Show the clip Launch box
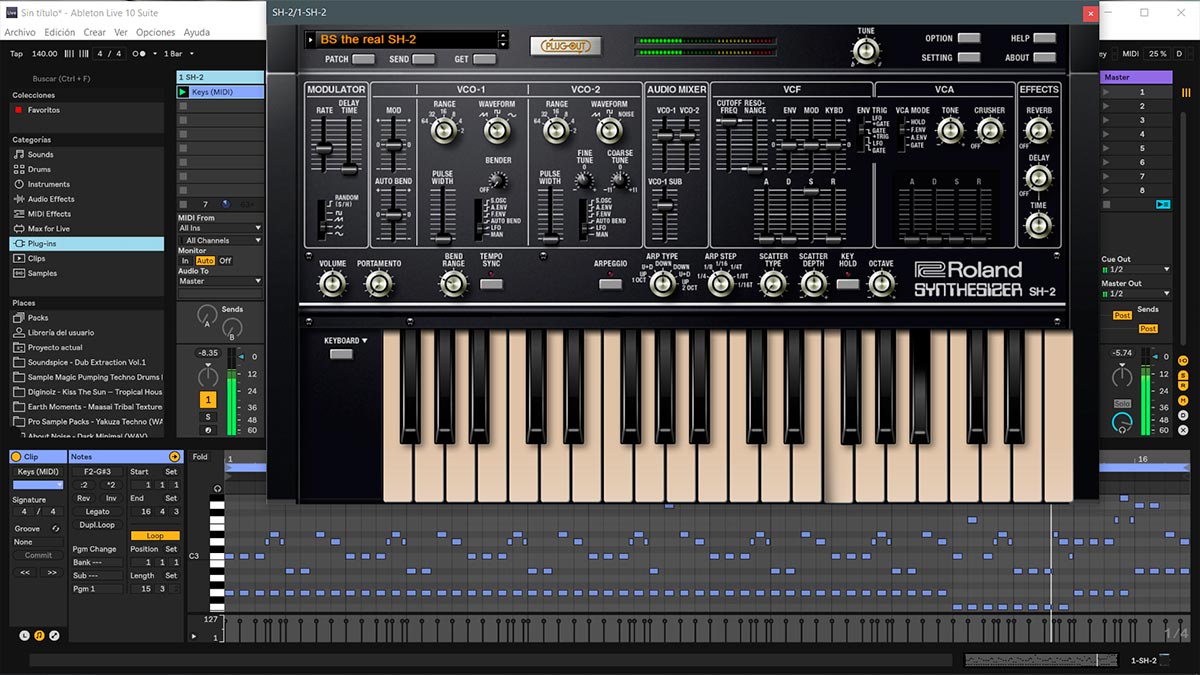The height and width of the screenshot is (675, 1200). pyautogui.click(x=25, y=635)
